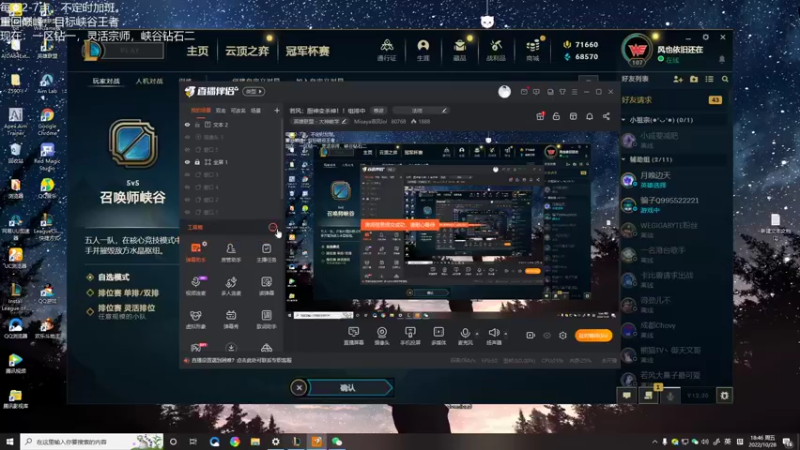Viewport: 800px width, 450px height.
Task: Click Google Chrome desktop icon
Action: tap(47, 121)
